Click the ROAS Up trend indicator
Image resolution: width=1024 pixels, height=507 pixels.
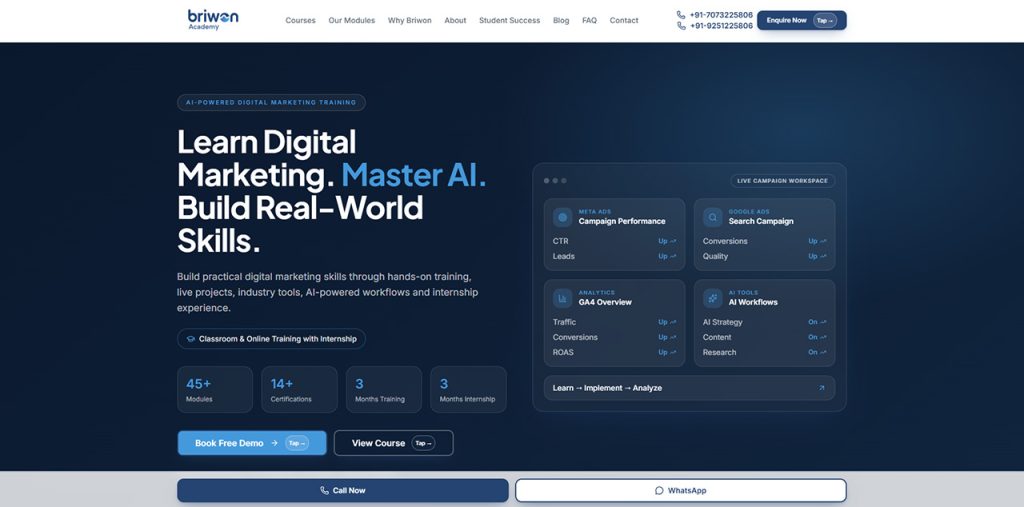667,352
